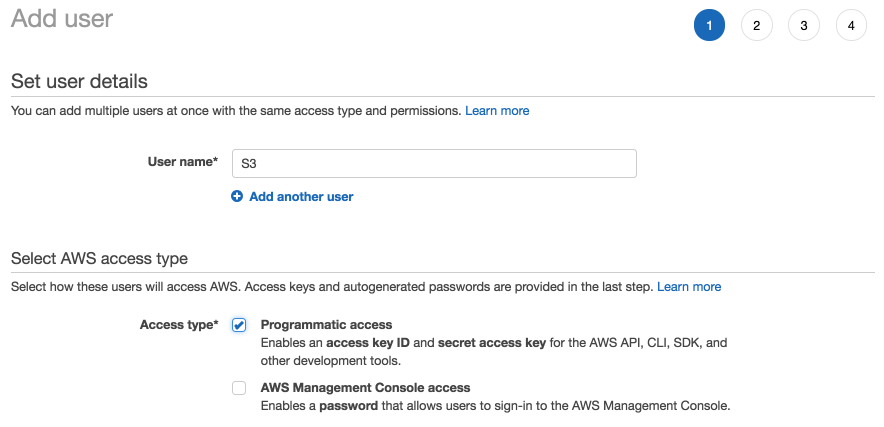
Task: Click the Select AWS access type heading
Action: [x=99, y=258]
